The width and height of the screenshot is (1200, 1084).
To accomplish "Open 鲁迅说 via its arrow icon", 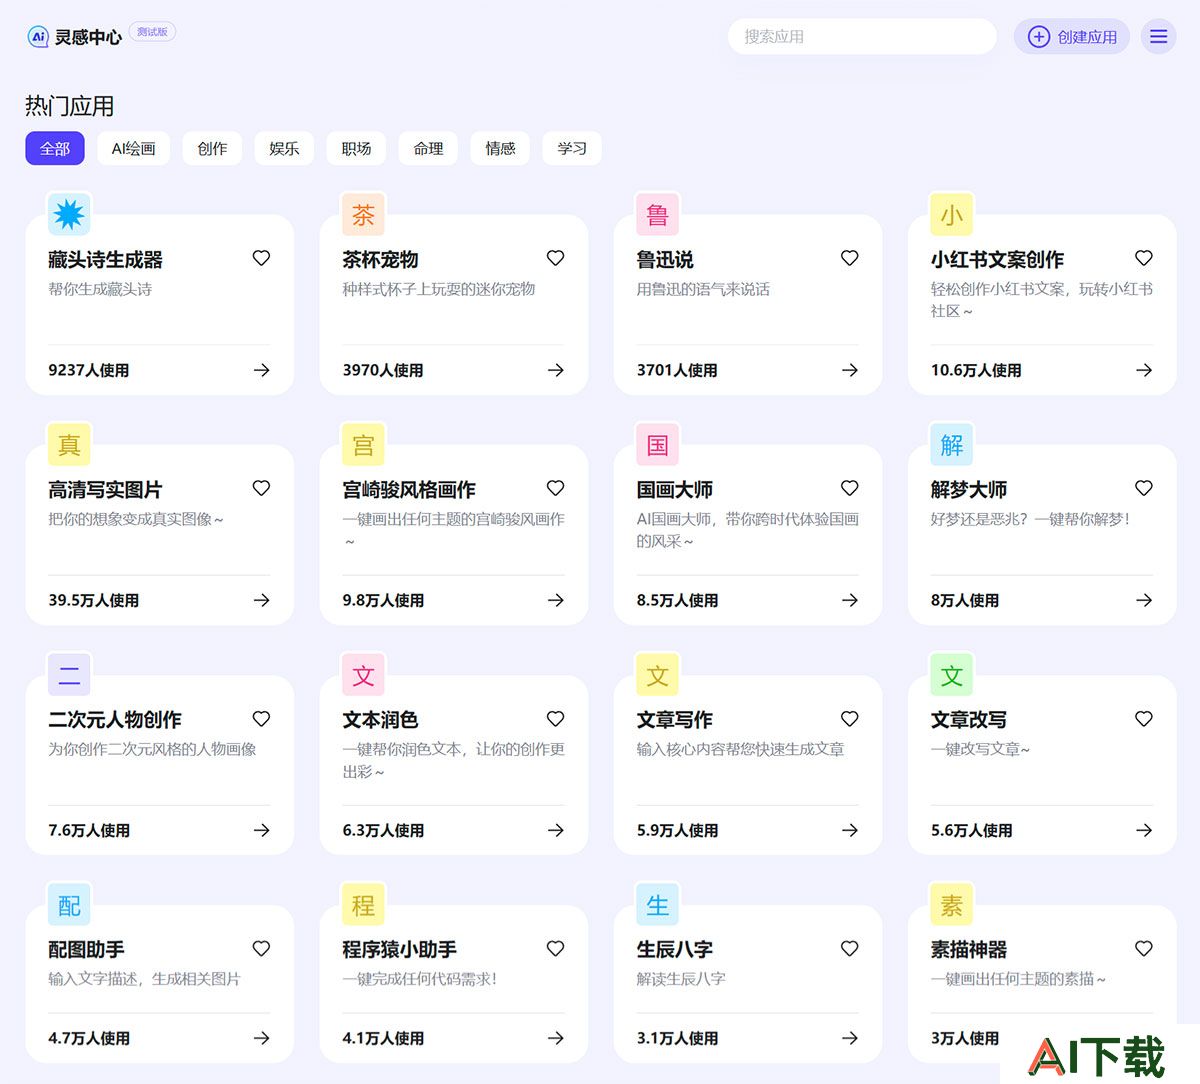I will pyautogui.click(x=849, y=370).
